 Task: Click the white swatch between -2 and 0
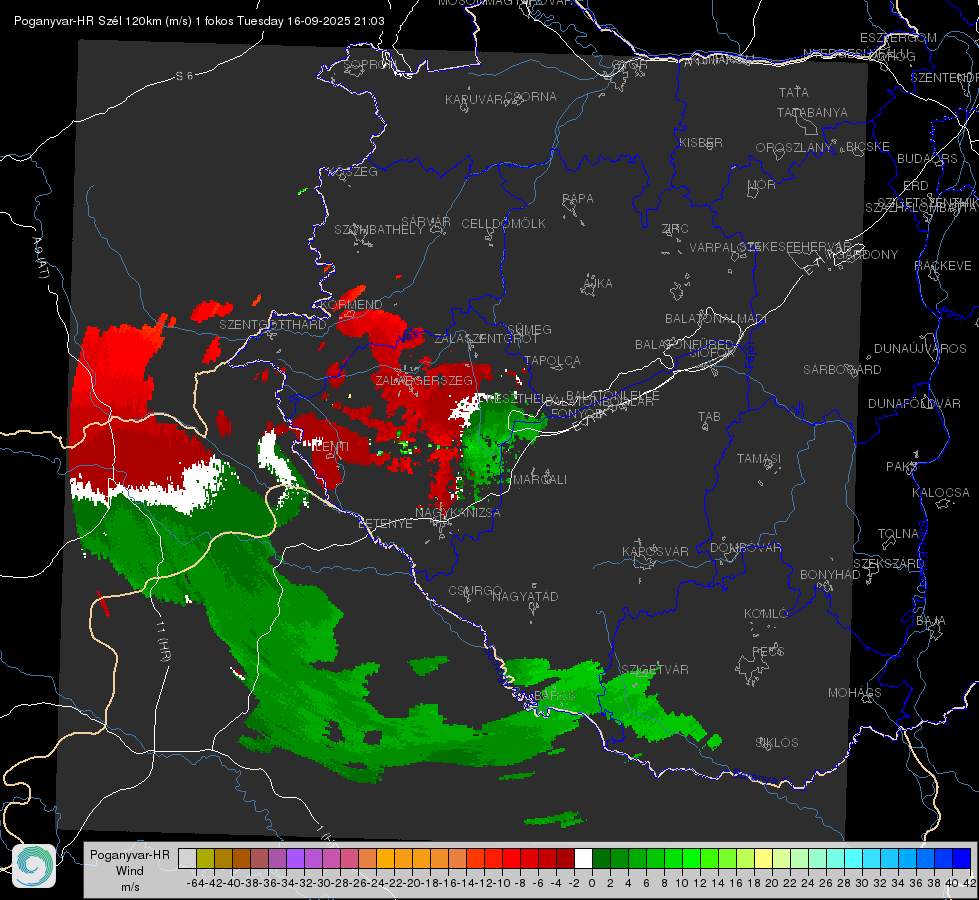point(583,858)
